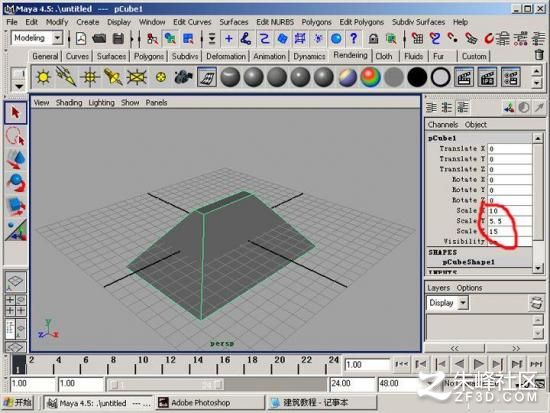The height and width of the screenshot is (413, 550).
Task: Expand the shelf menu arrow
Action: [x=19, y=86]
